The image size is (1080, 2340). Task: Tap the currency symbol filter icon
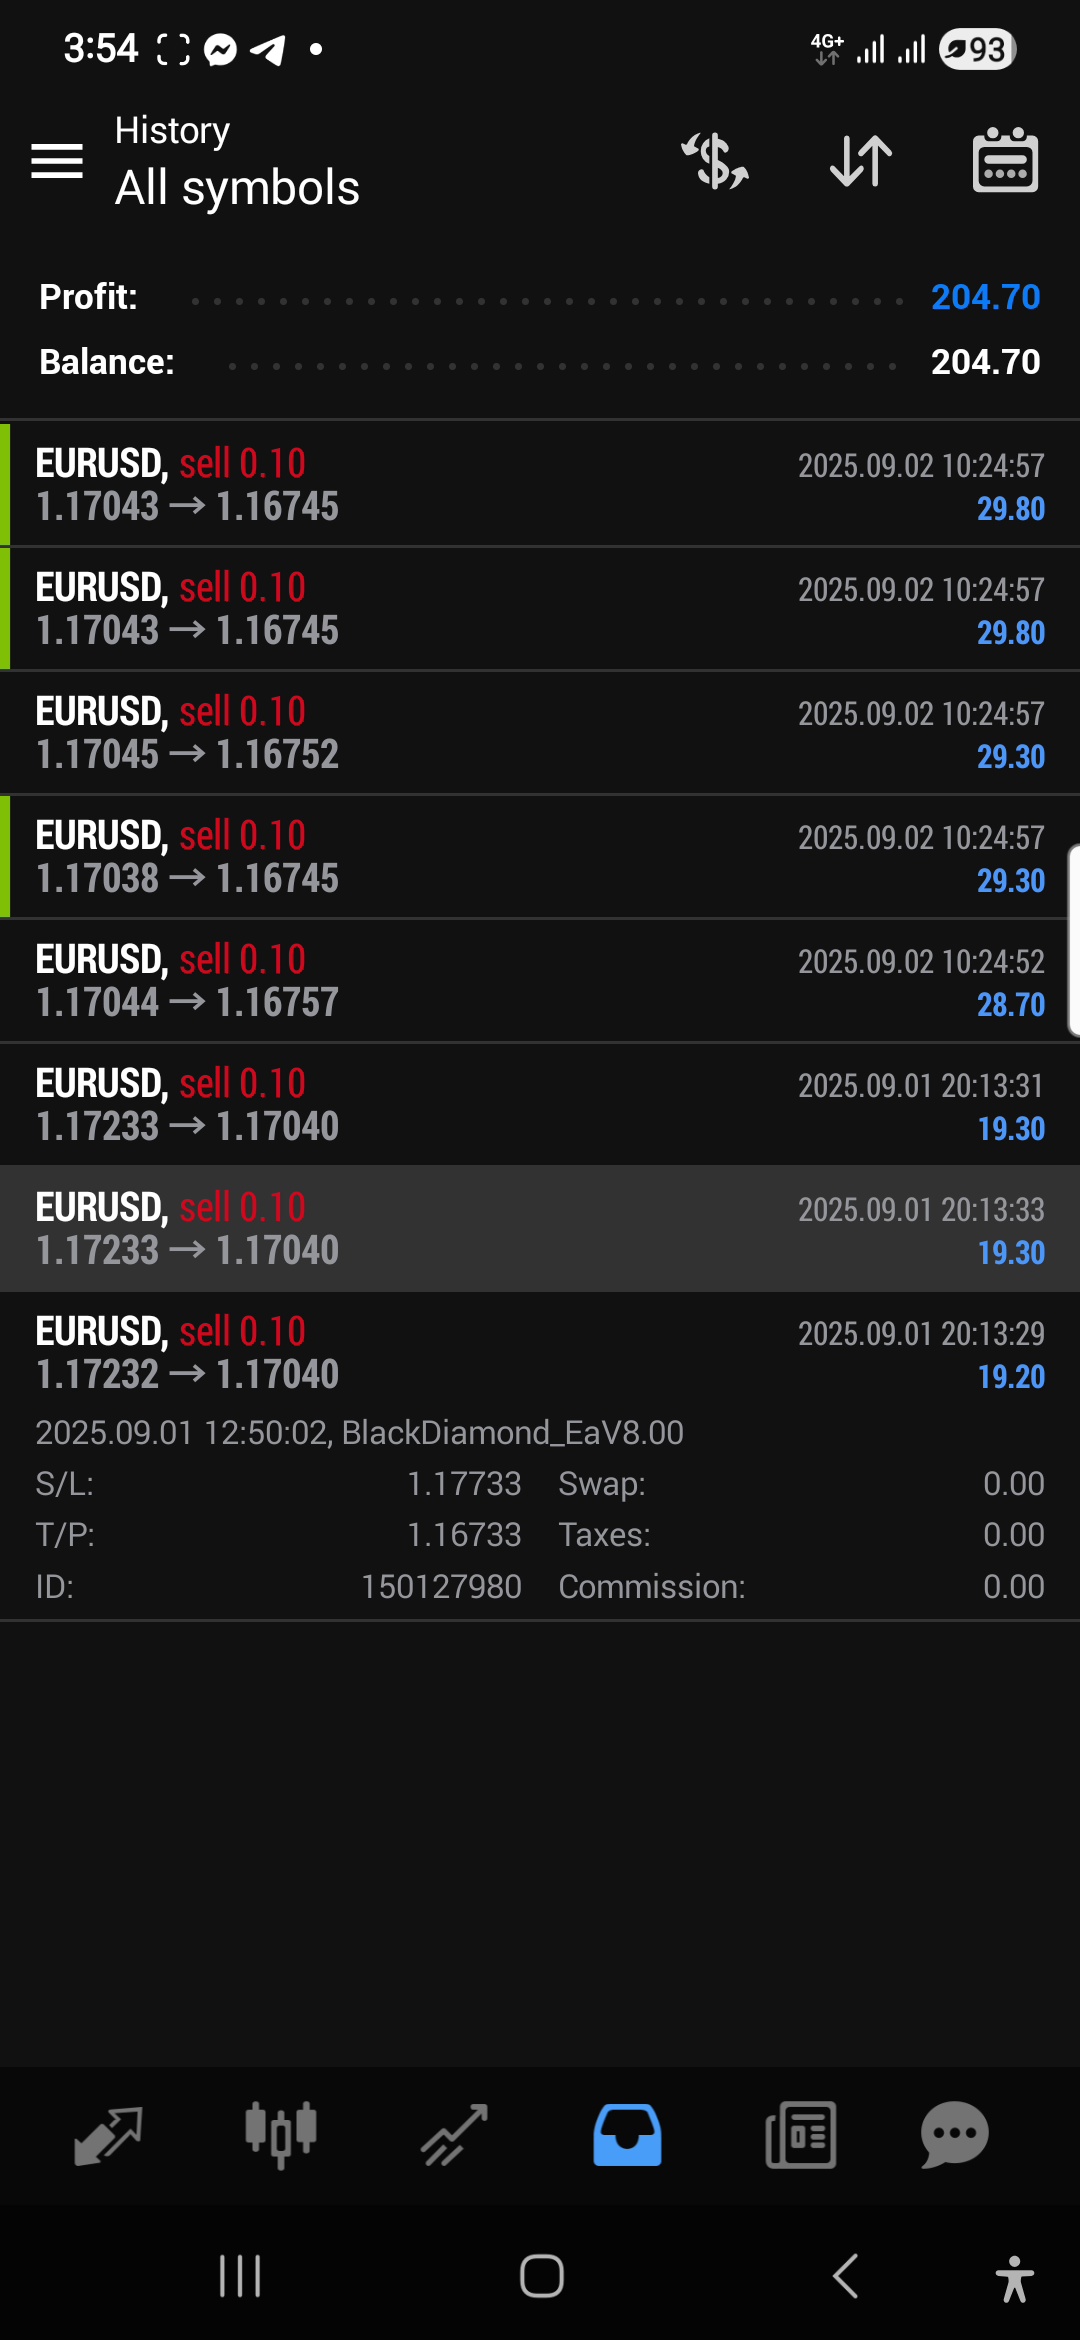pyautogui.click(x=715, y=160)
